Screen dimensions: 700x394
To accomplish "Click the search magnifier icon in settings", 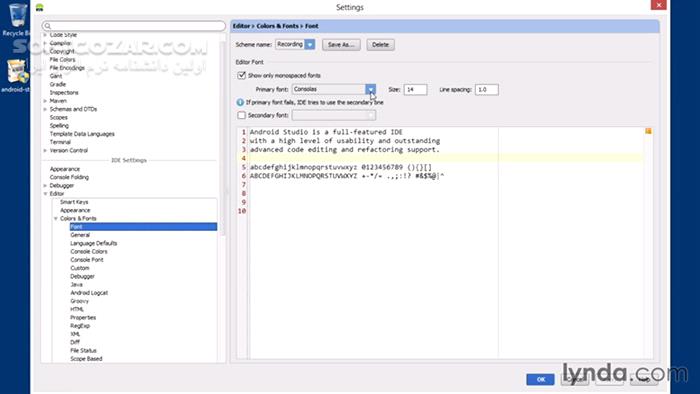I will (48, 26).
